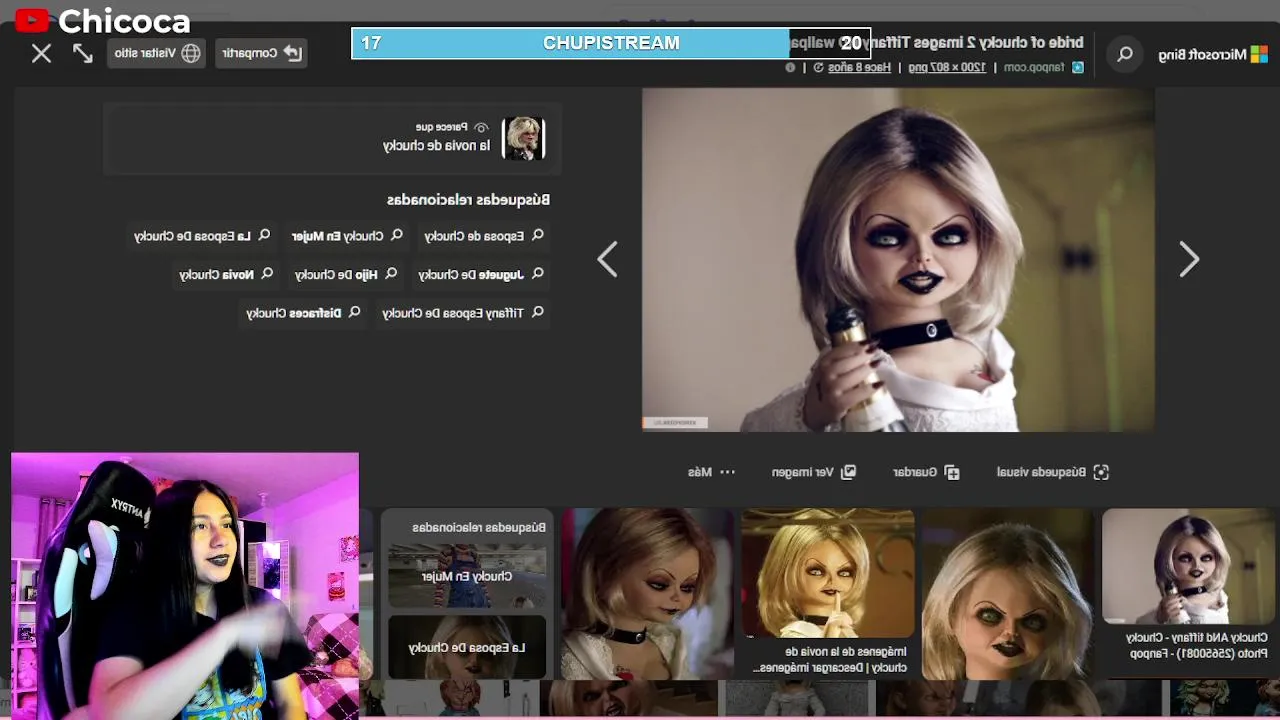Viewport: 1280px width, 720px height.
Task: Click the CHUPISTREAM progress bar
Action: pos(611,43)
